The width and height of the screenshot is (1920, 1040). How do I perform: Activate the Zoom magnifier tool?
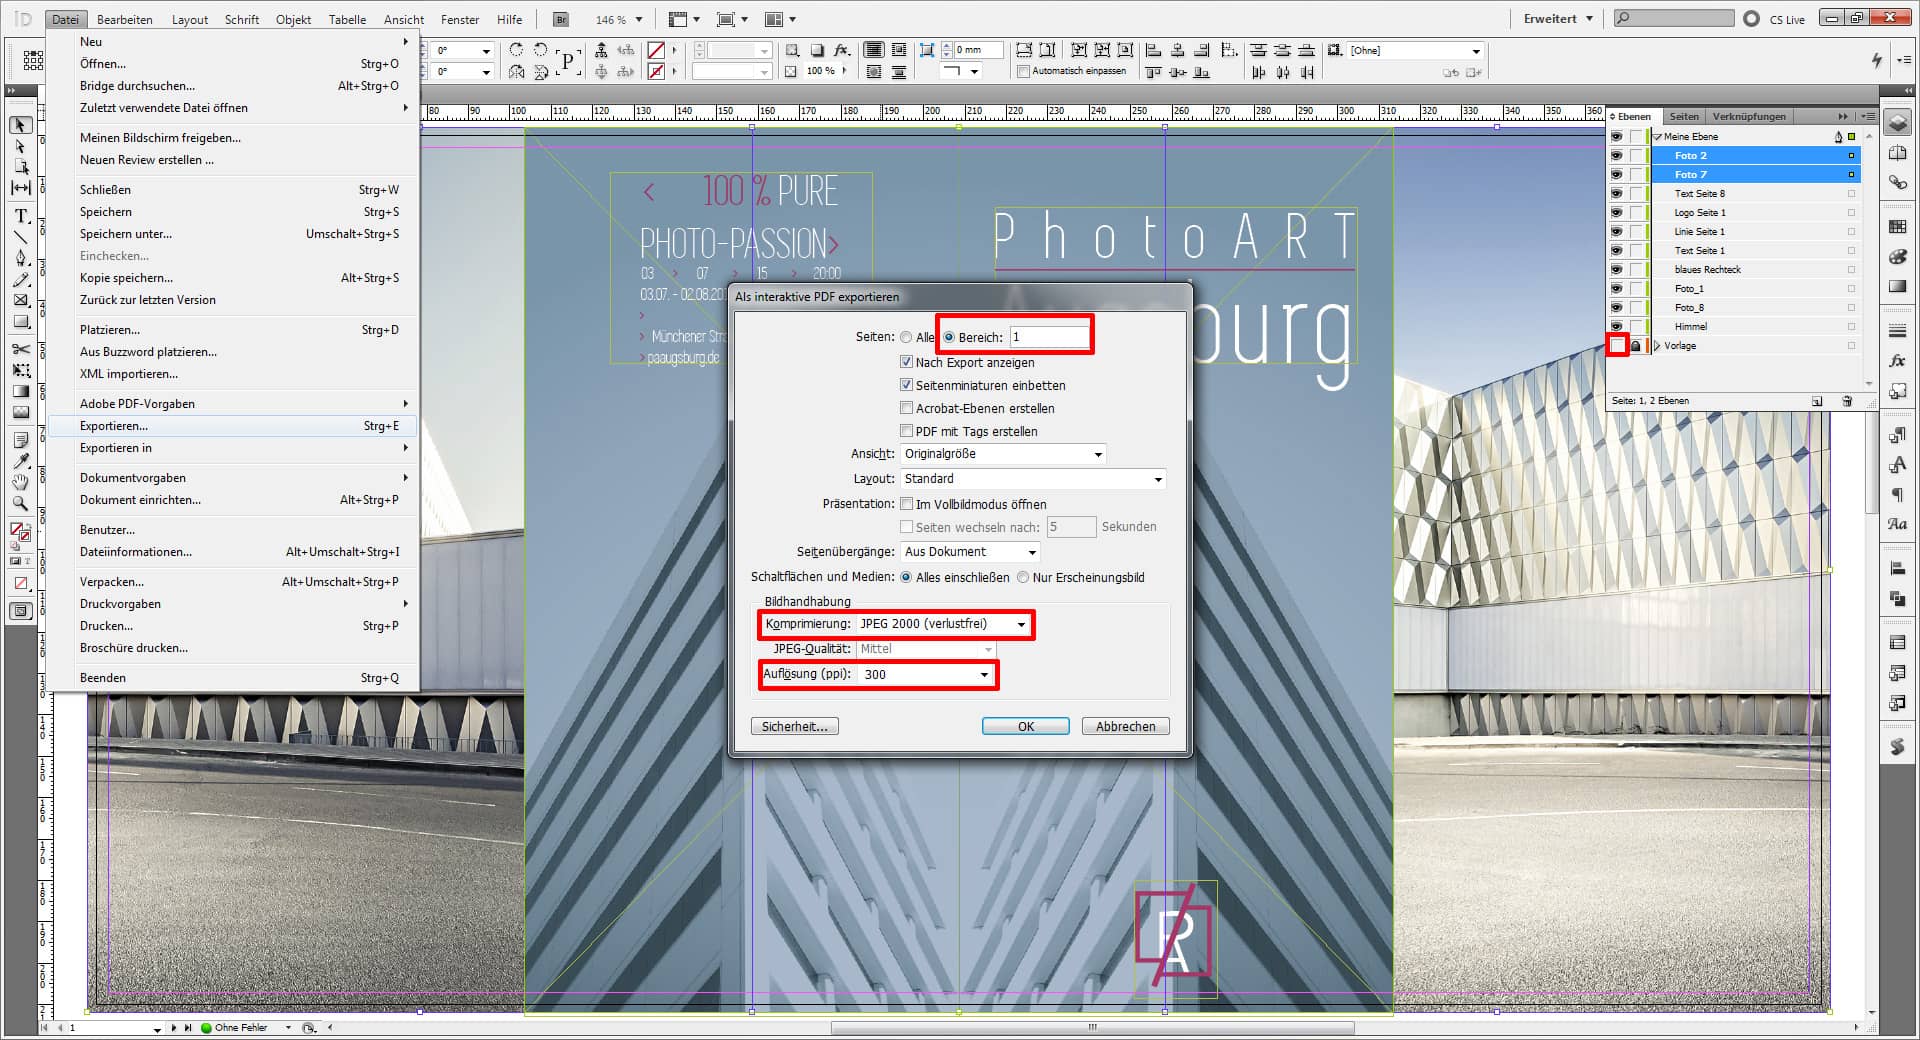[x=20, y=504]
